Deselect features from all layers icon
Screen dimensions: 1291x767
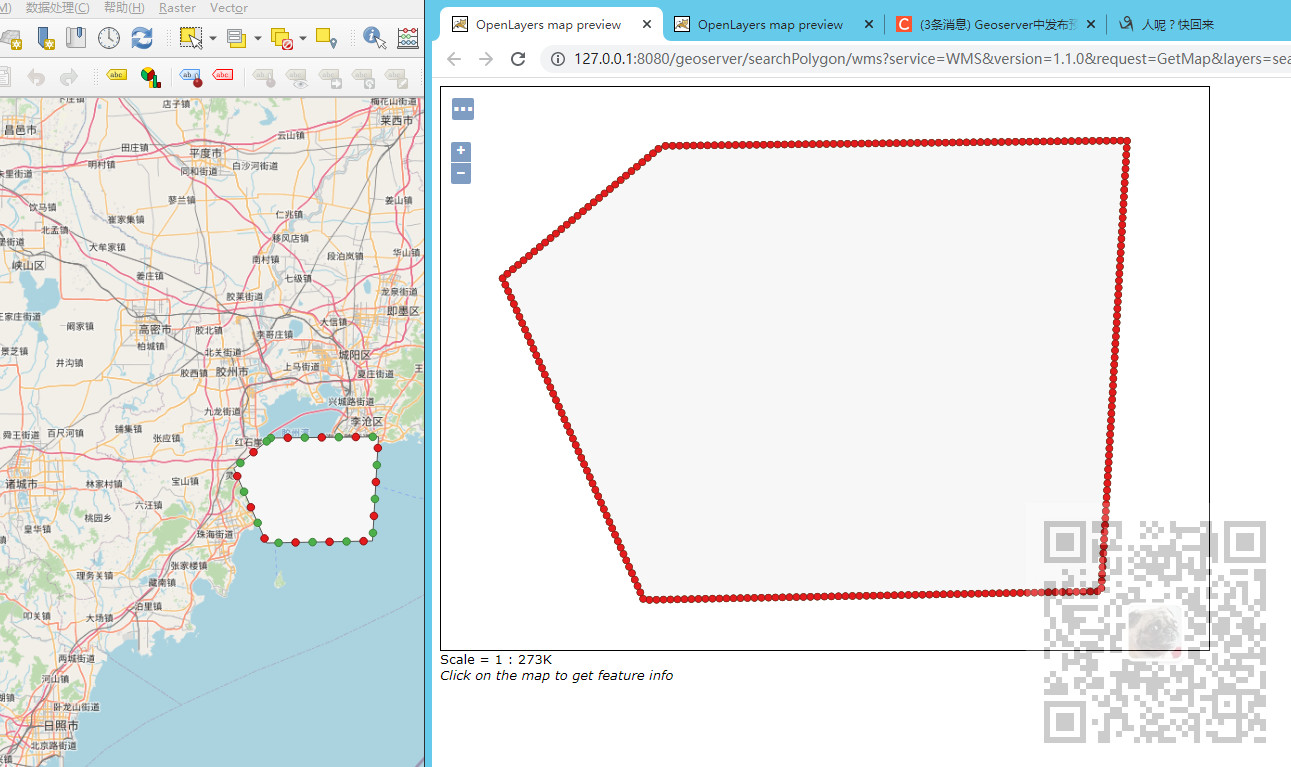(282, 39)
